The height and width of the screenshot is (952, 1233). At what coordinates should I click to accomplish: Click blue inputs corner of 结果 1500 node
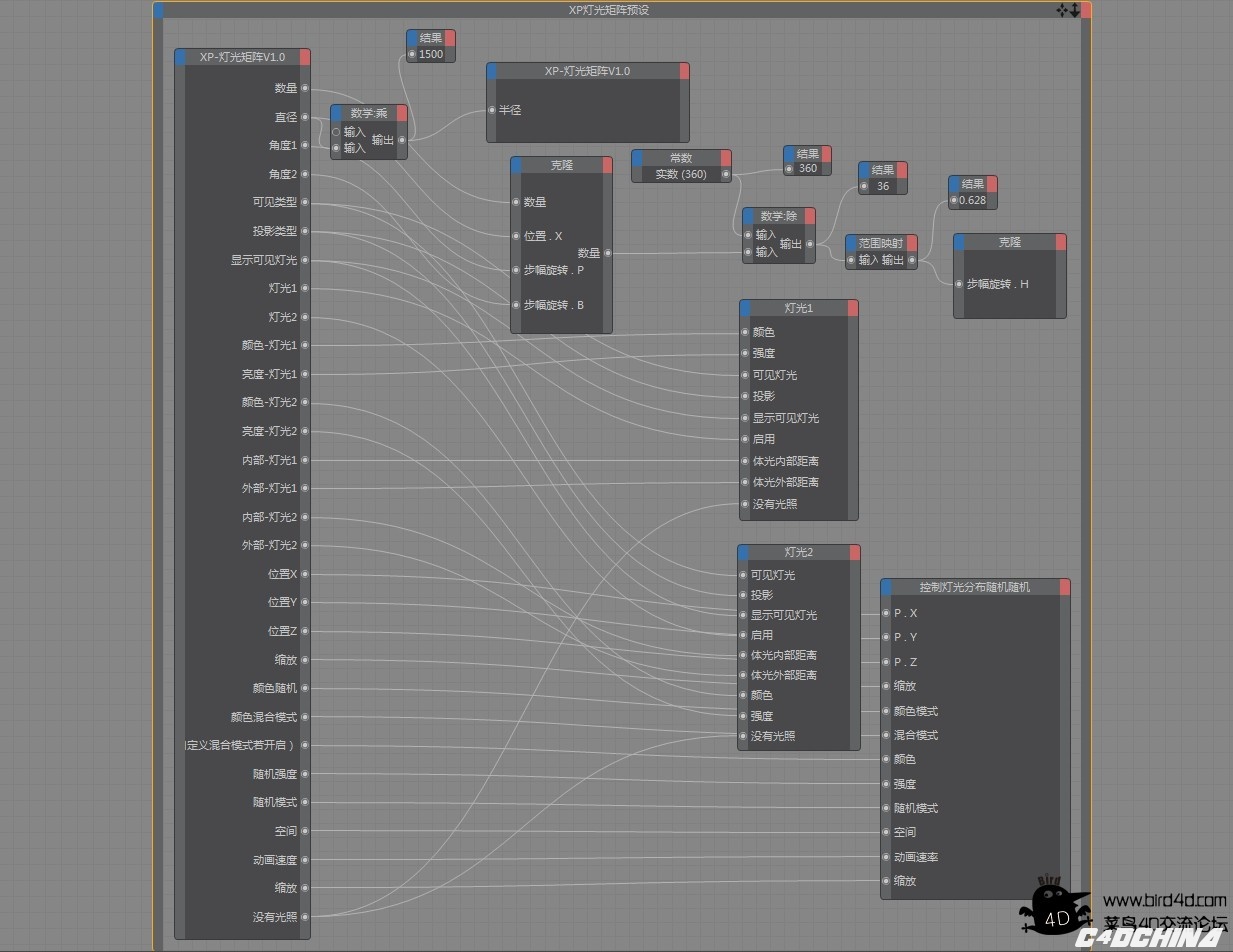[x=412, y=38]
